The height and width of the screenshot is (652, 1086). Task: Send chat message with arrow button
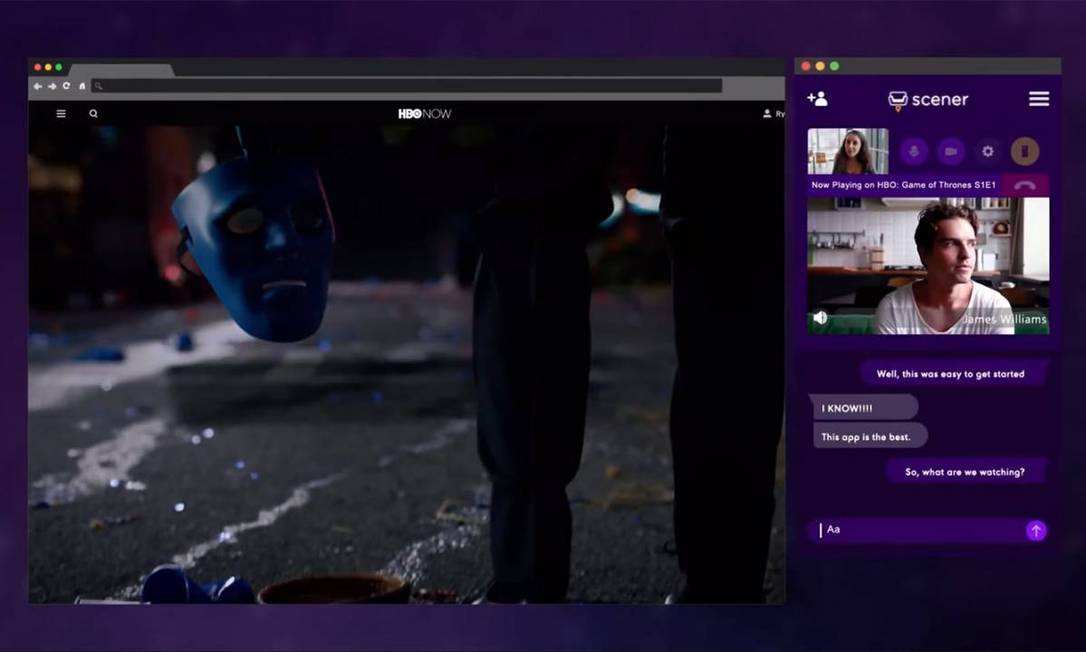coord(1036,531)
